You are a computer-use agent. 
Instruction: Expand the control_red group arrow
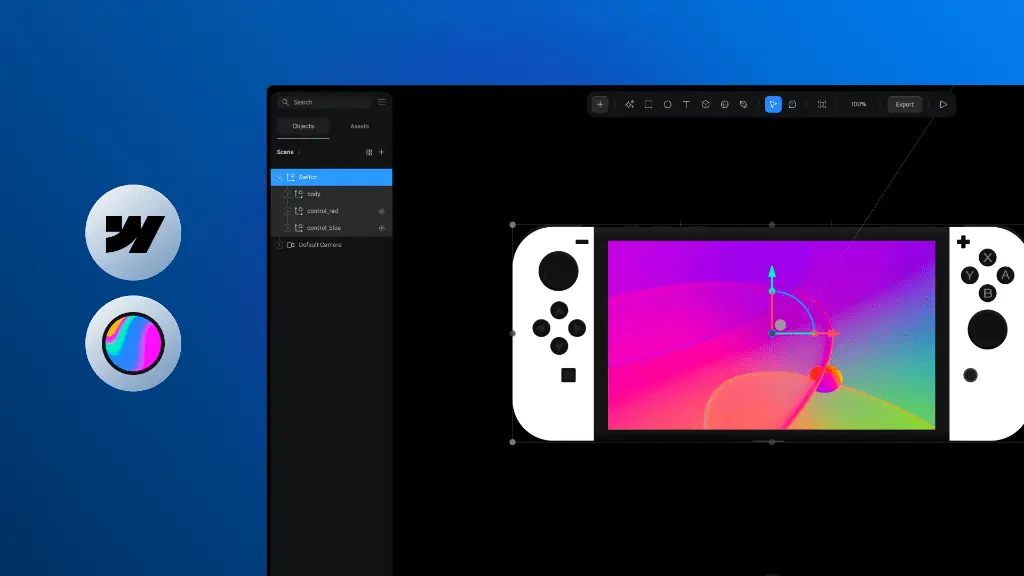click(287, 211)
